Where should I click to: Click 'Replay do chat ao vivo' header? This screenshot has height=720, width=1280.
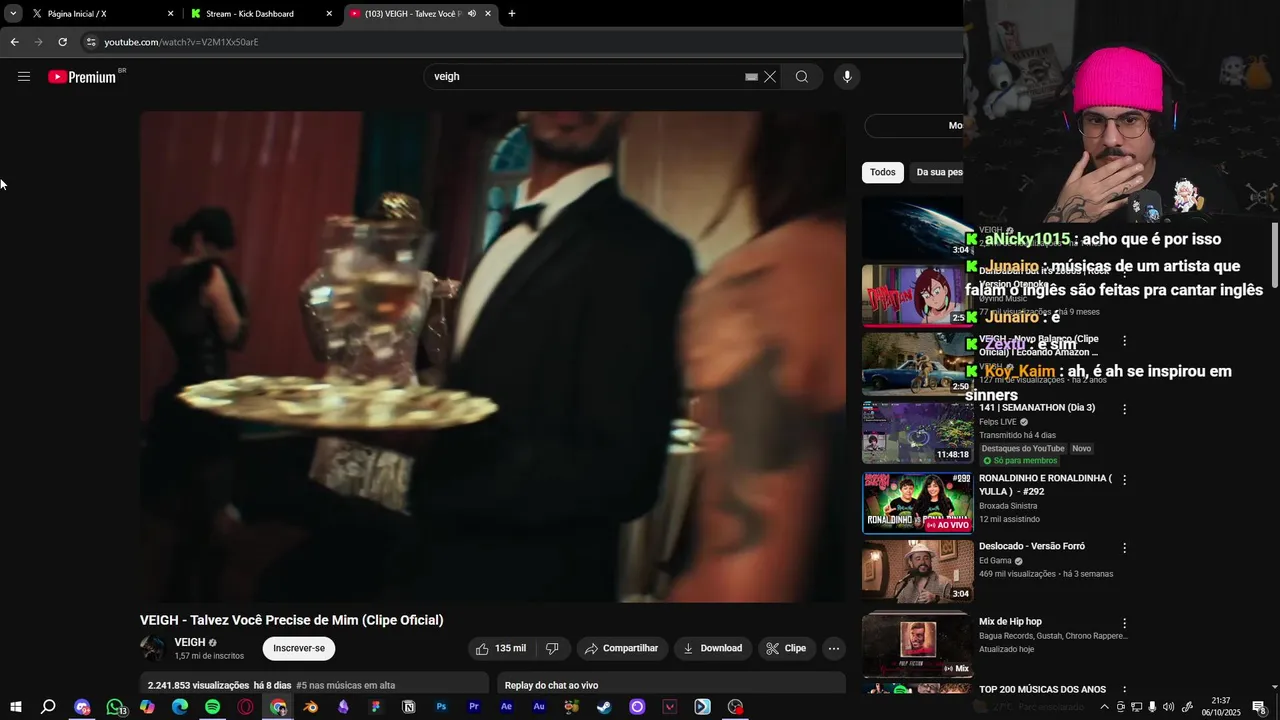click(x=551, y=686)
